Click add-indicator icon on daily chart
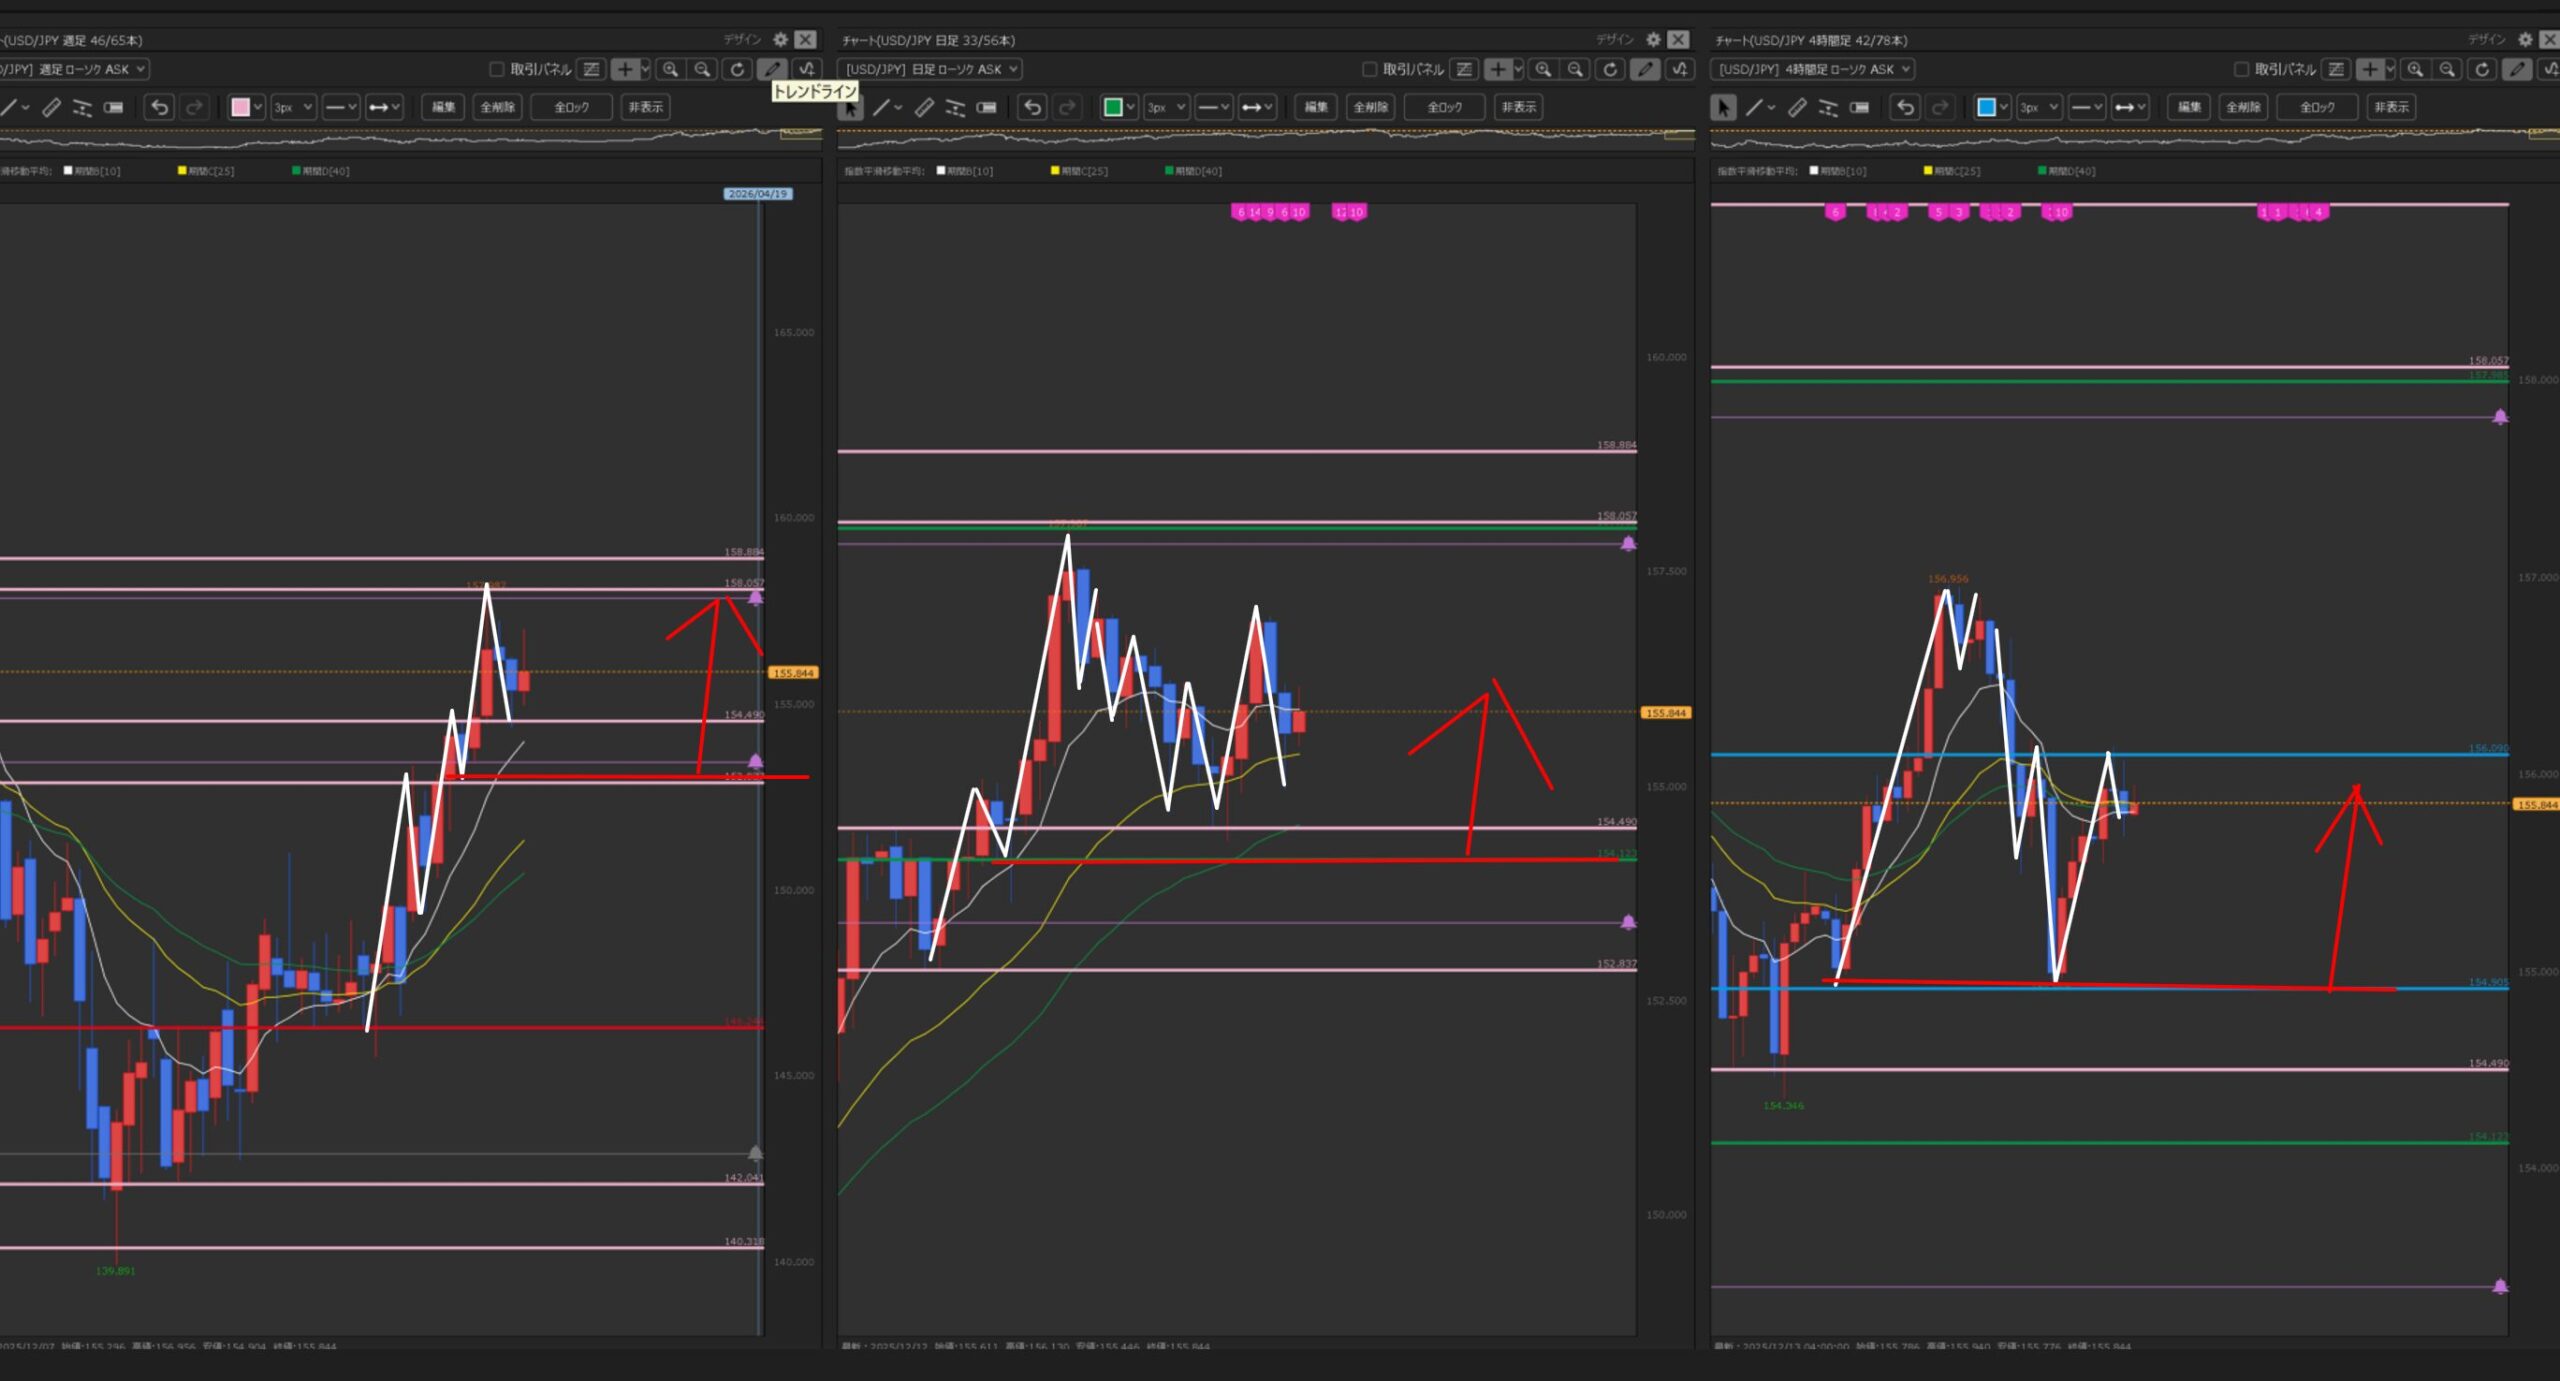The width and height of the screenshot is (2560, 1381). pos(1681,69)
